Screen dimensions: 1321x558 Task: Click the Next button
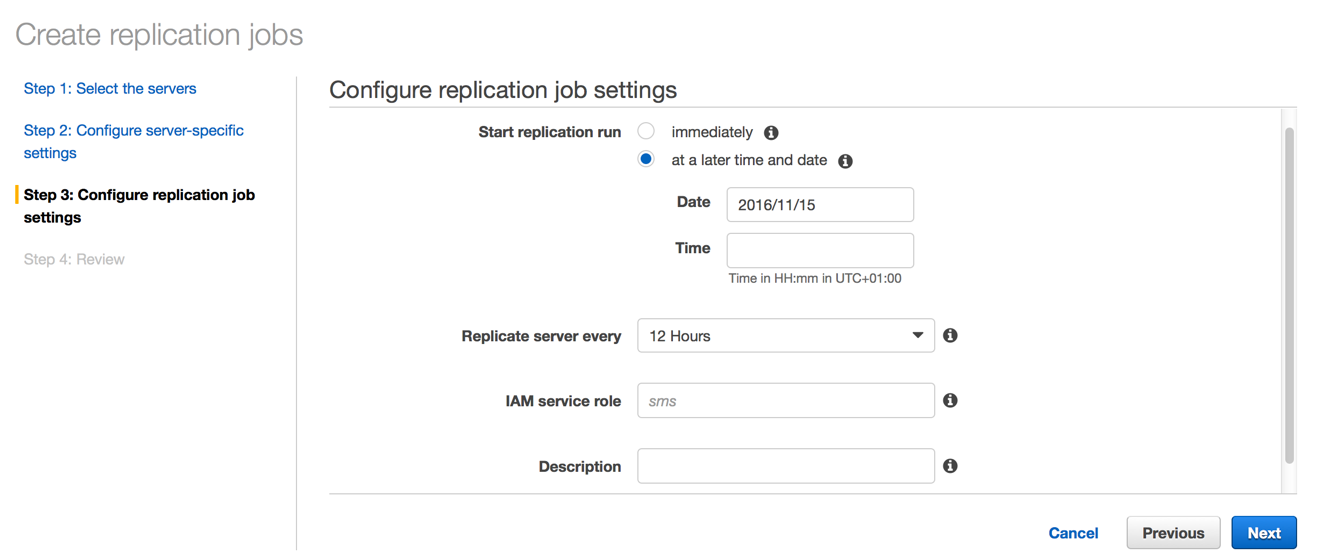click(x=1264, y=533)
